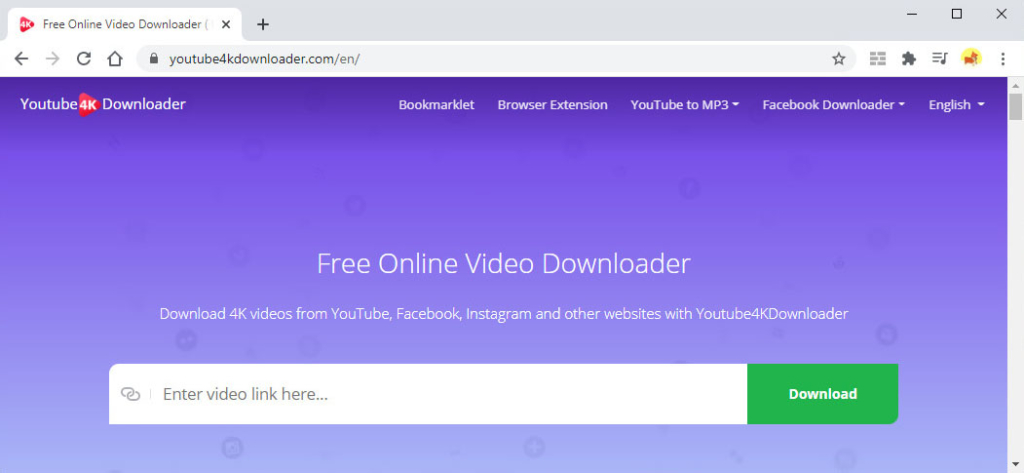The width and height of the screenshot is (1024, 473).
Task: Bookmark this page with the star icon
Action: [x=839, y=59]
